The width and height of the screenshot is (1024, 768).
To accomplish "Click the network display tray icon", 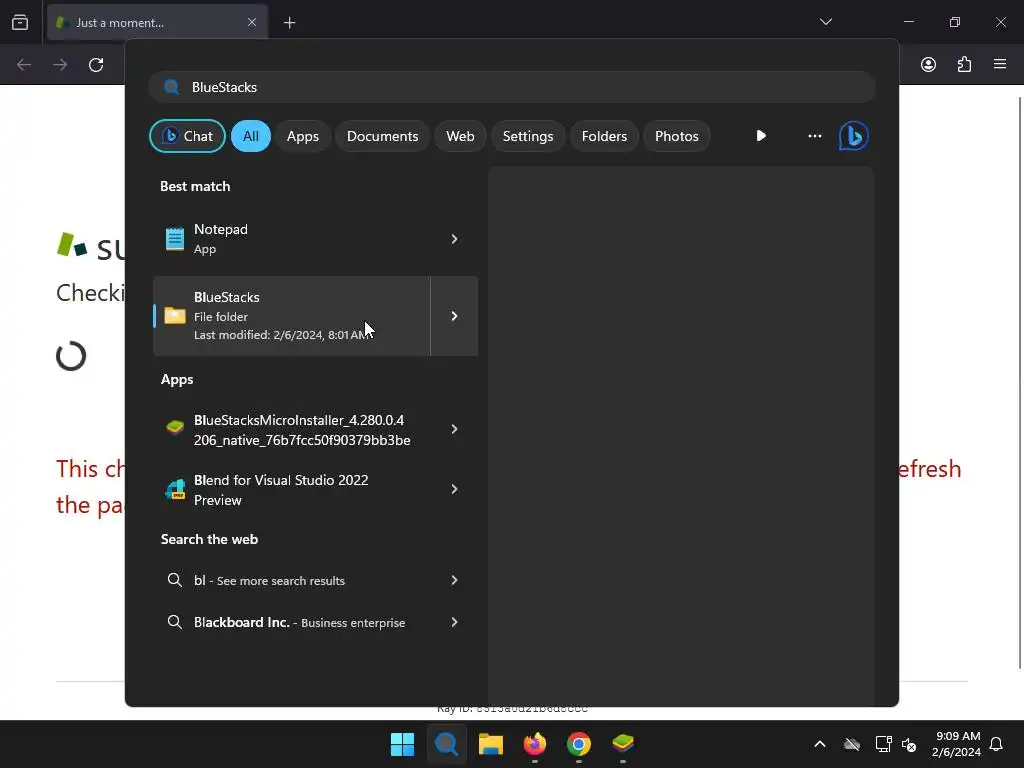I will pos(883,744).
